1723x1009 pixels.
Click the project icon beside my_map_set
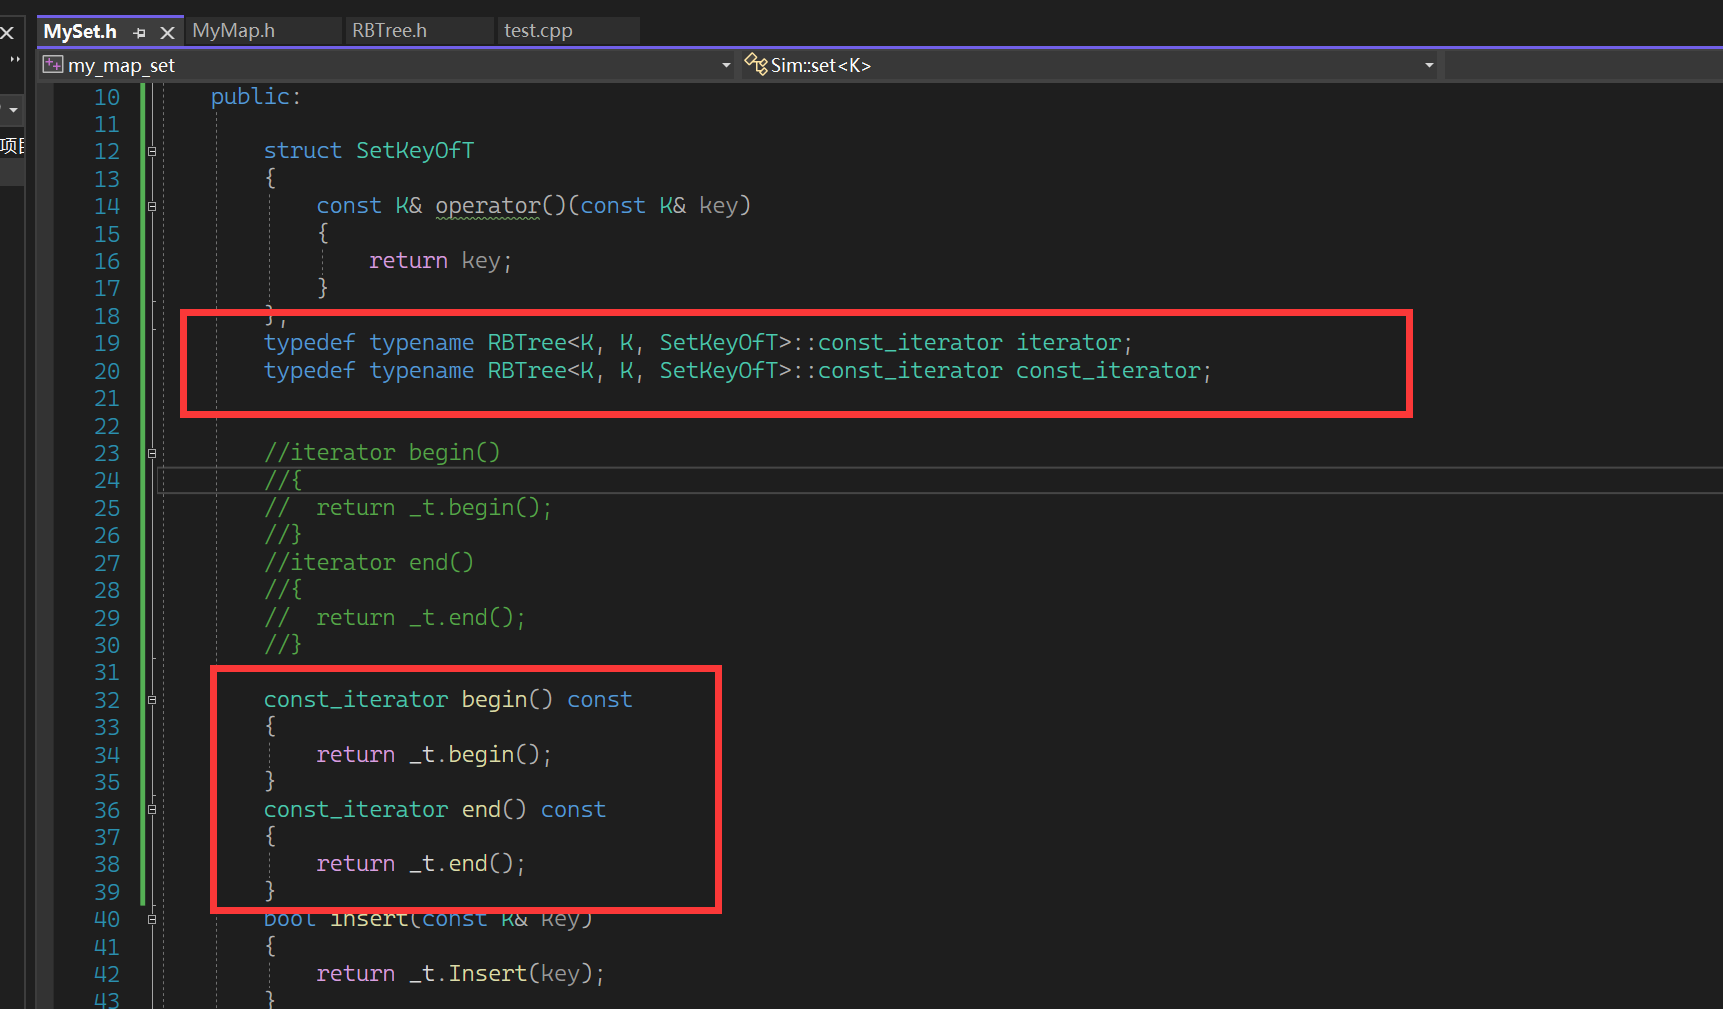pos(53,65)
